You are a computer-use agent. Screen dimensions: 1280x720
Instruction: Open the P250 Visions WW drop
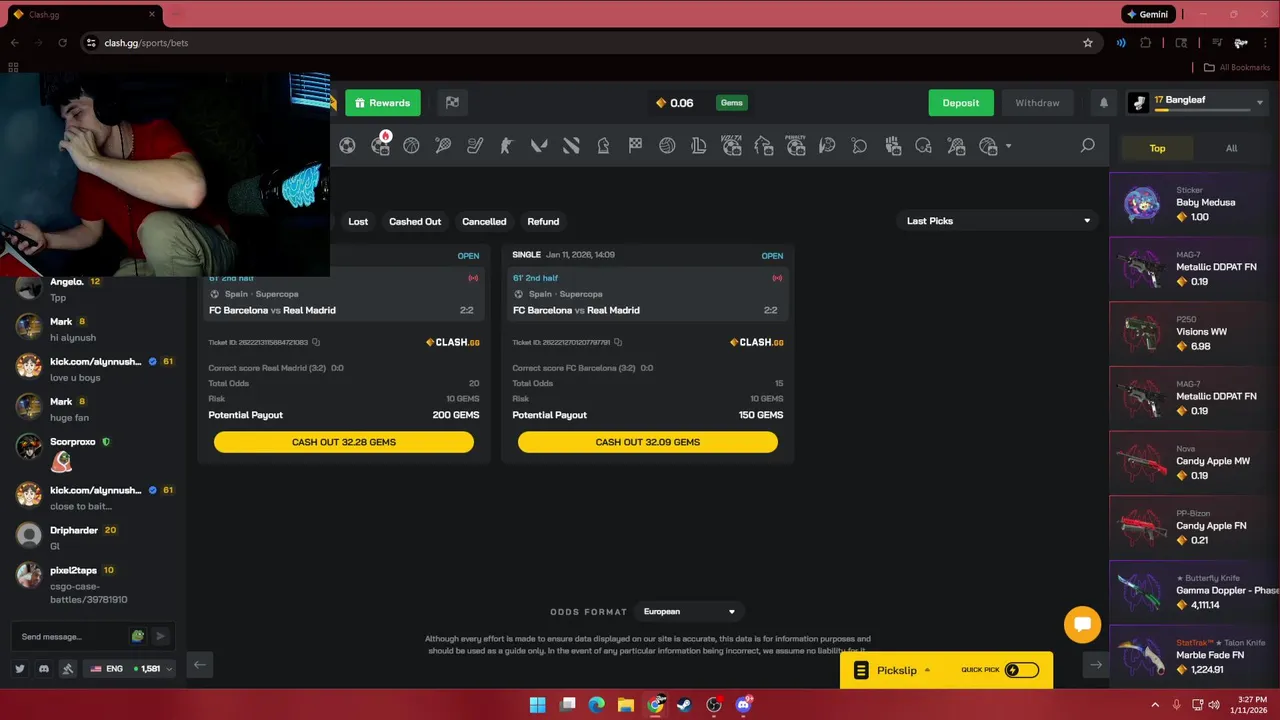[x=1195, y=332]
